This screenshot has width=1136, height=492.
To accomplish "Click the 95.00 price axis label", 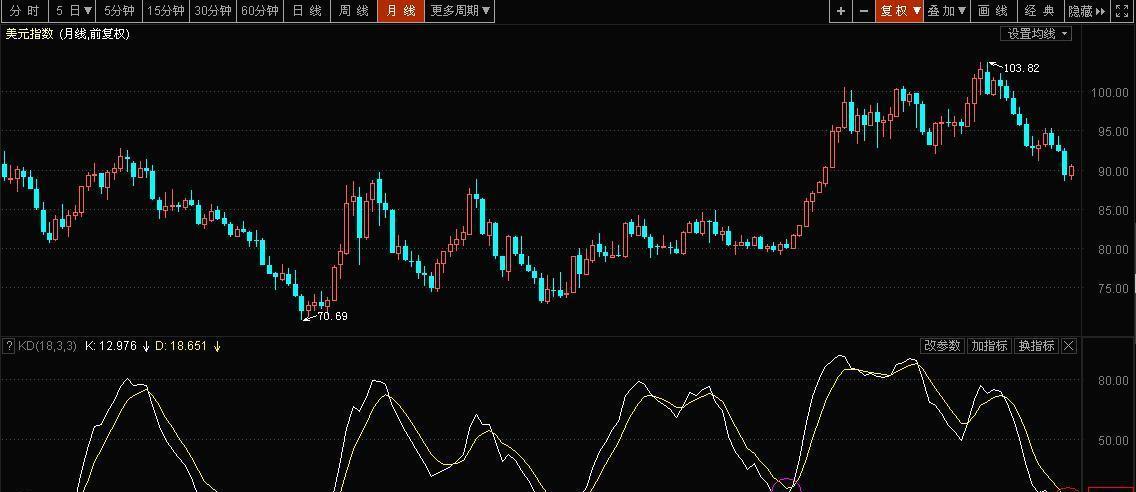I will [1112, 132].
